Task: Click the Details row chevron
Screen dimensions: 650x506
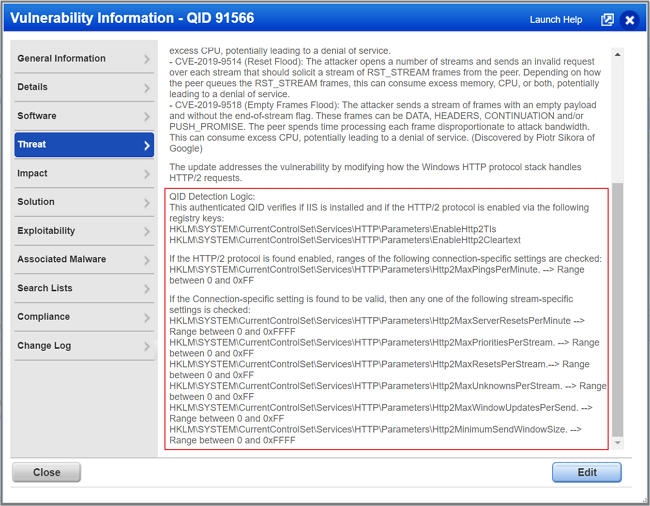Action: [147, 88]
